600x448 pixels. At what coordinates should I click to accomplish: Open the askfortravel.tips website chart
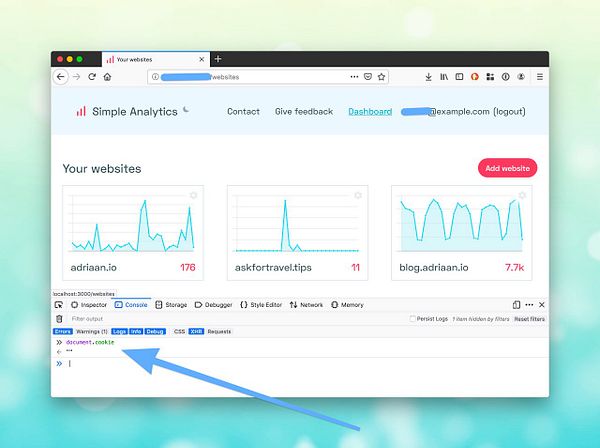pyautogui.click(x=297, y=224)
